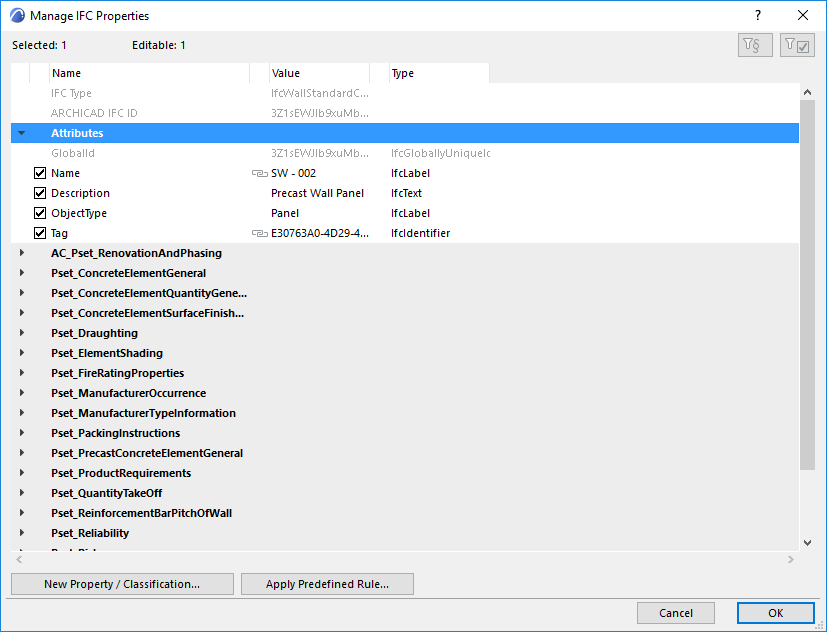Image resolution: width=827 pixels, height=632 pixels.
Task: Open help via the question mark icon
Action: (757, 15)
